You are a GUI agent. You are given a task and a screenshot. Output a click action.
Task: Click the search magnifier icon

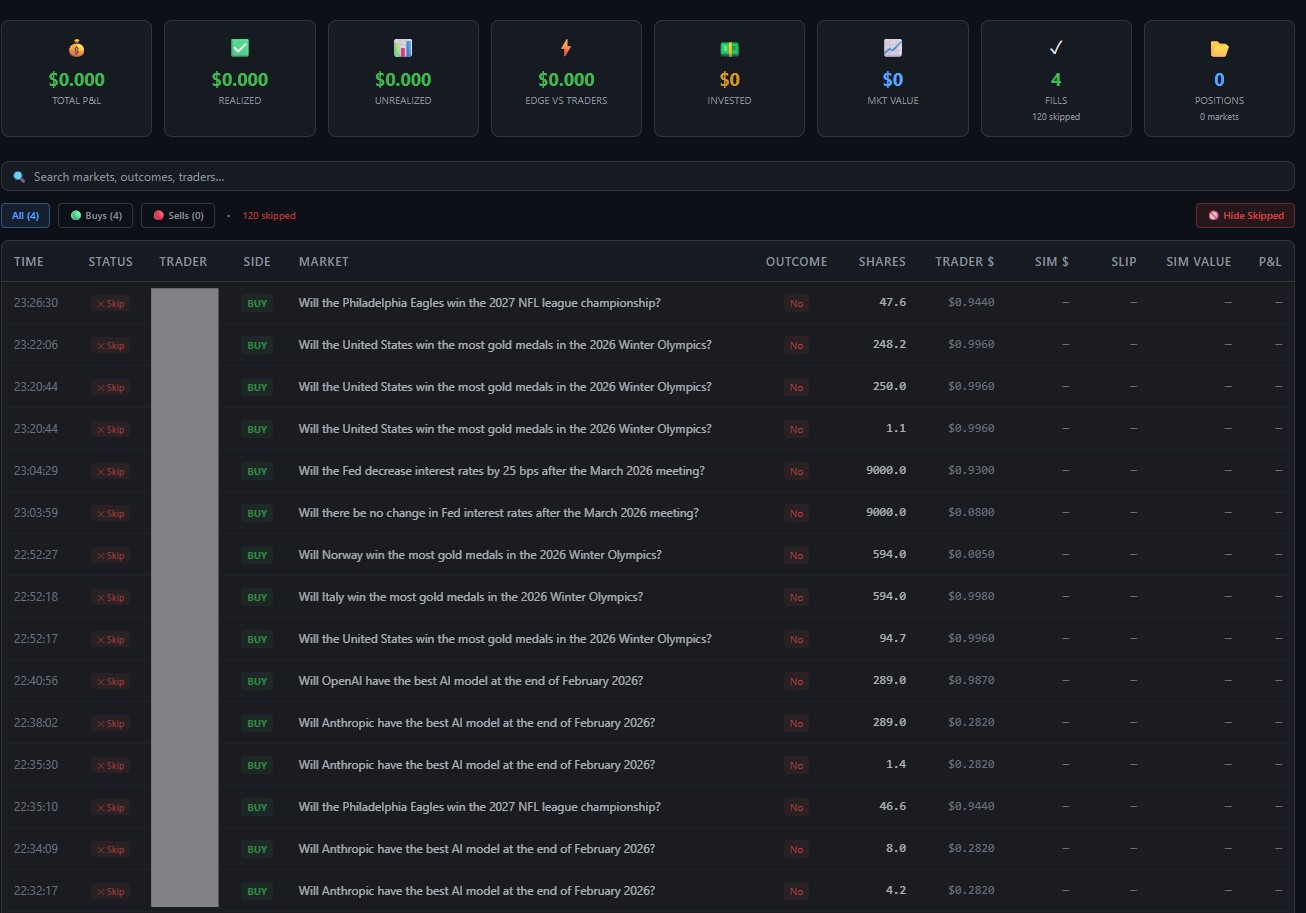tap(19, 176)
